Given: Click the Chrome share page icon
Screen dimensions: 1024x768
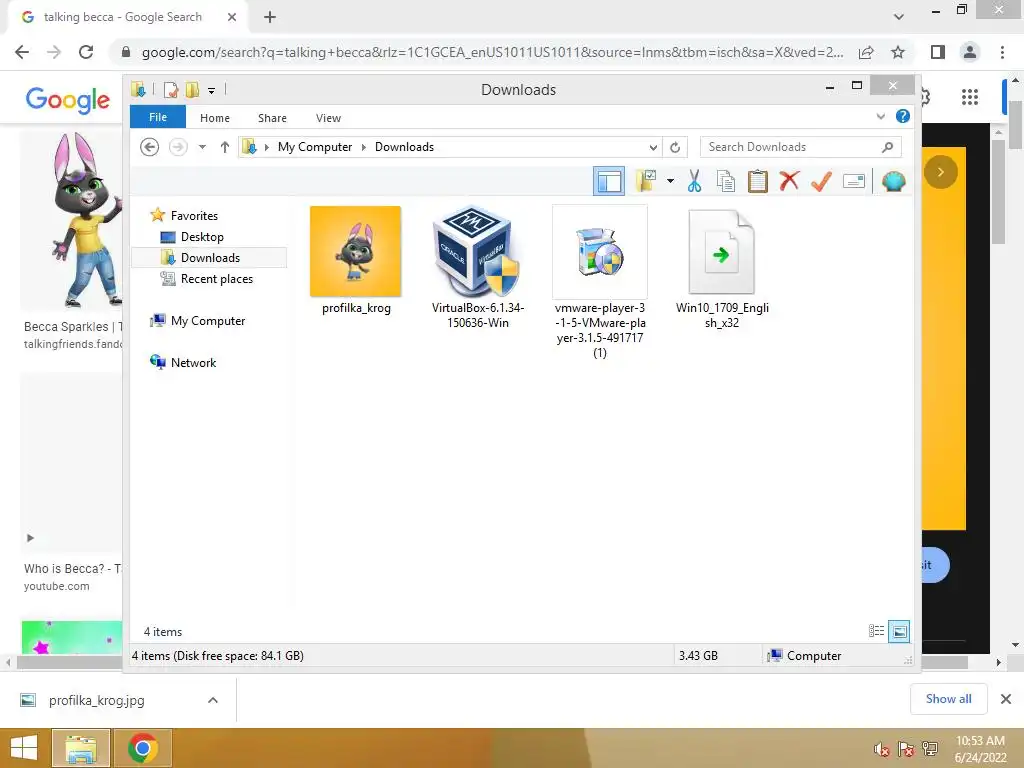Looking at the screenshot, I should pyautogui.click(x=866, y=52).
